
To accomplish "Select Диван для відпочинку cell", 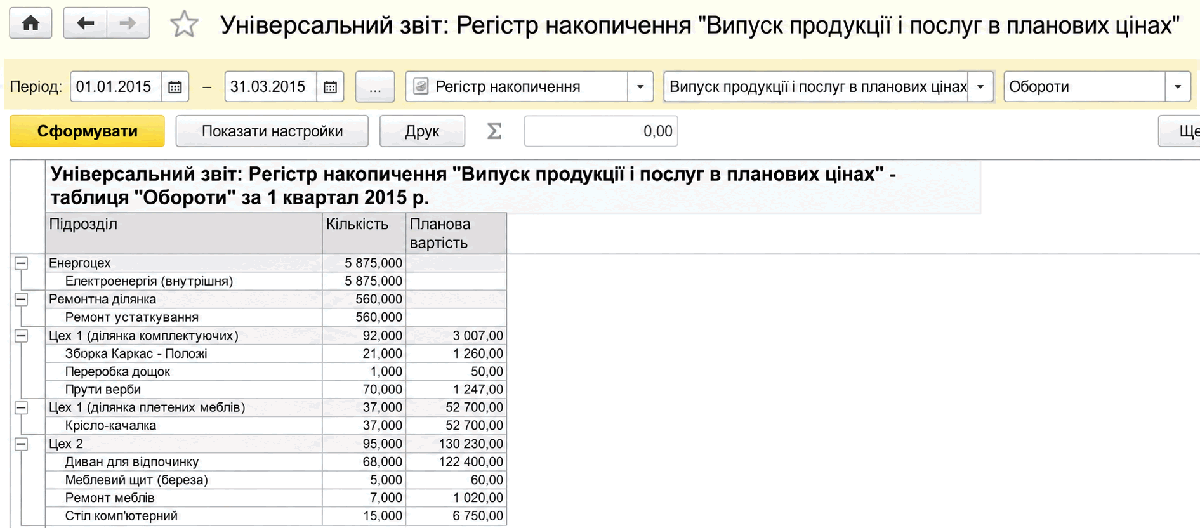I will 184,461.
